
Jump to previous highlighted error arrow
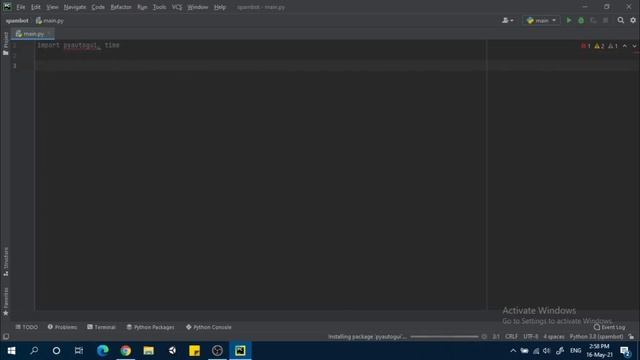pyautogui.click(x=625, y=46)
